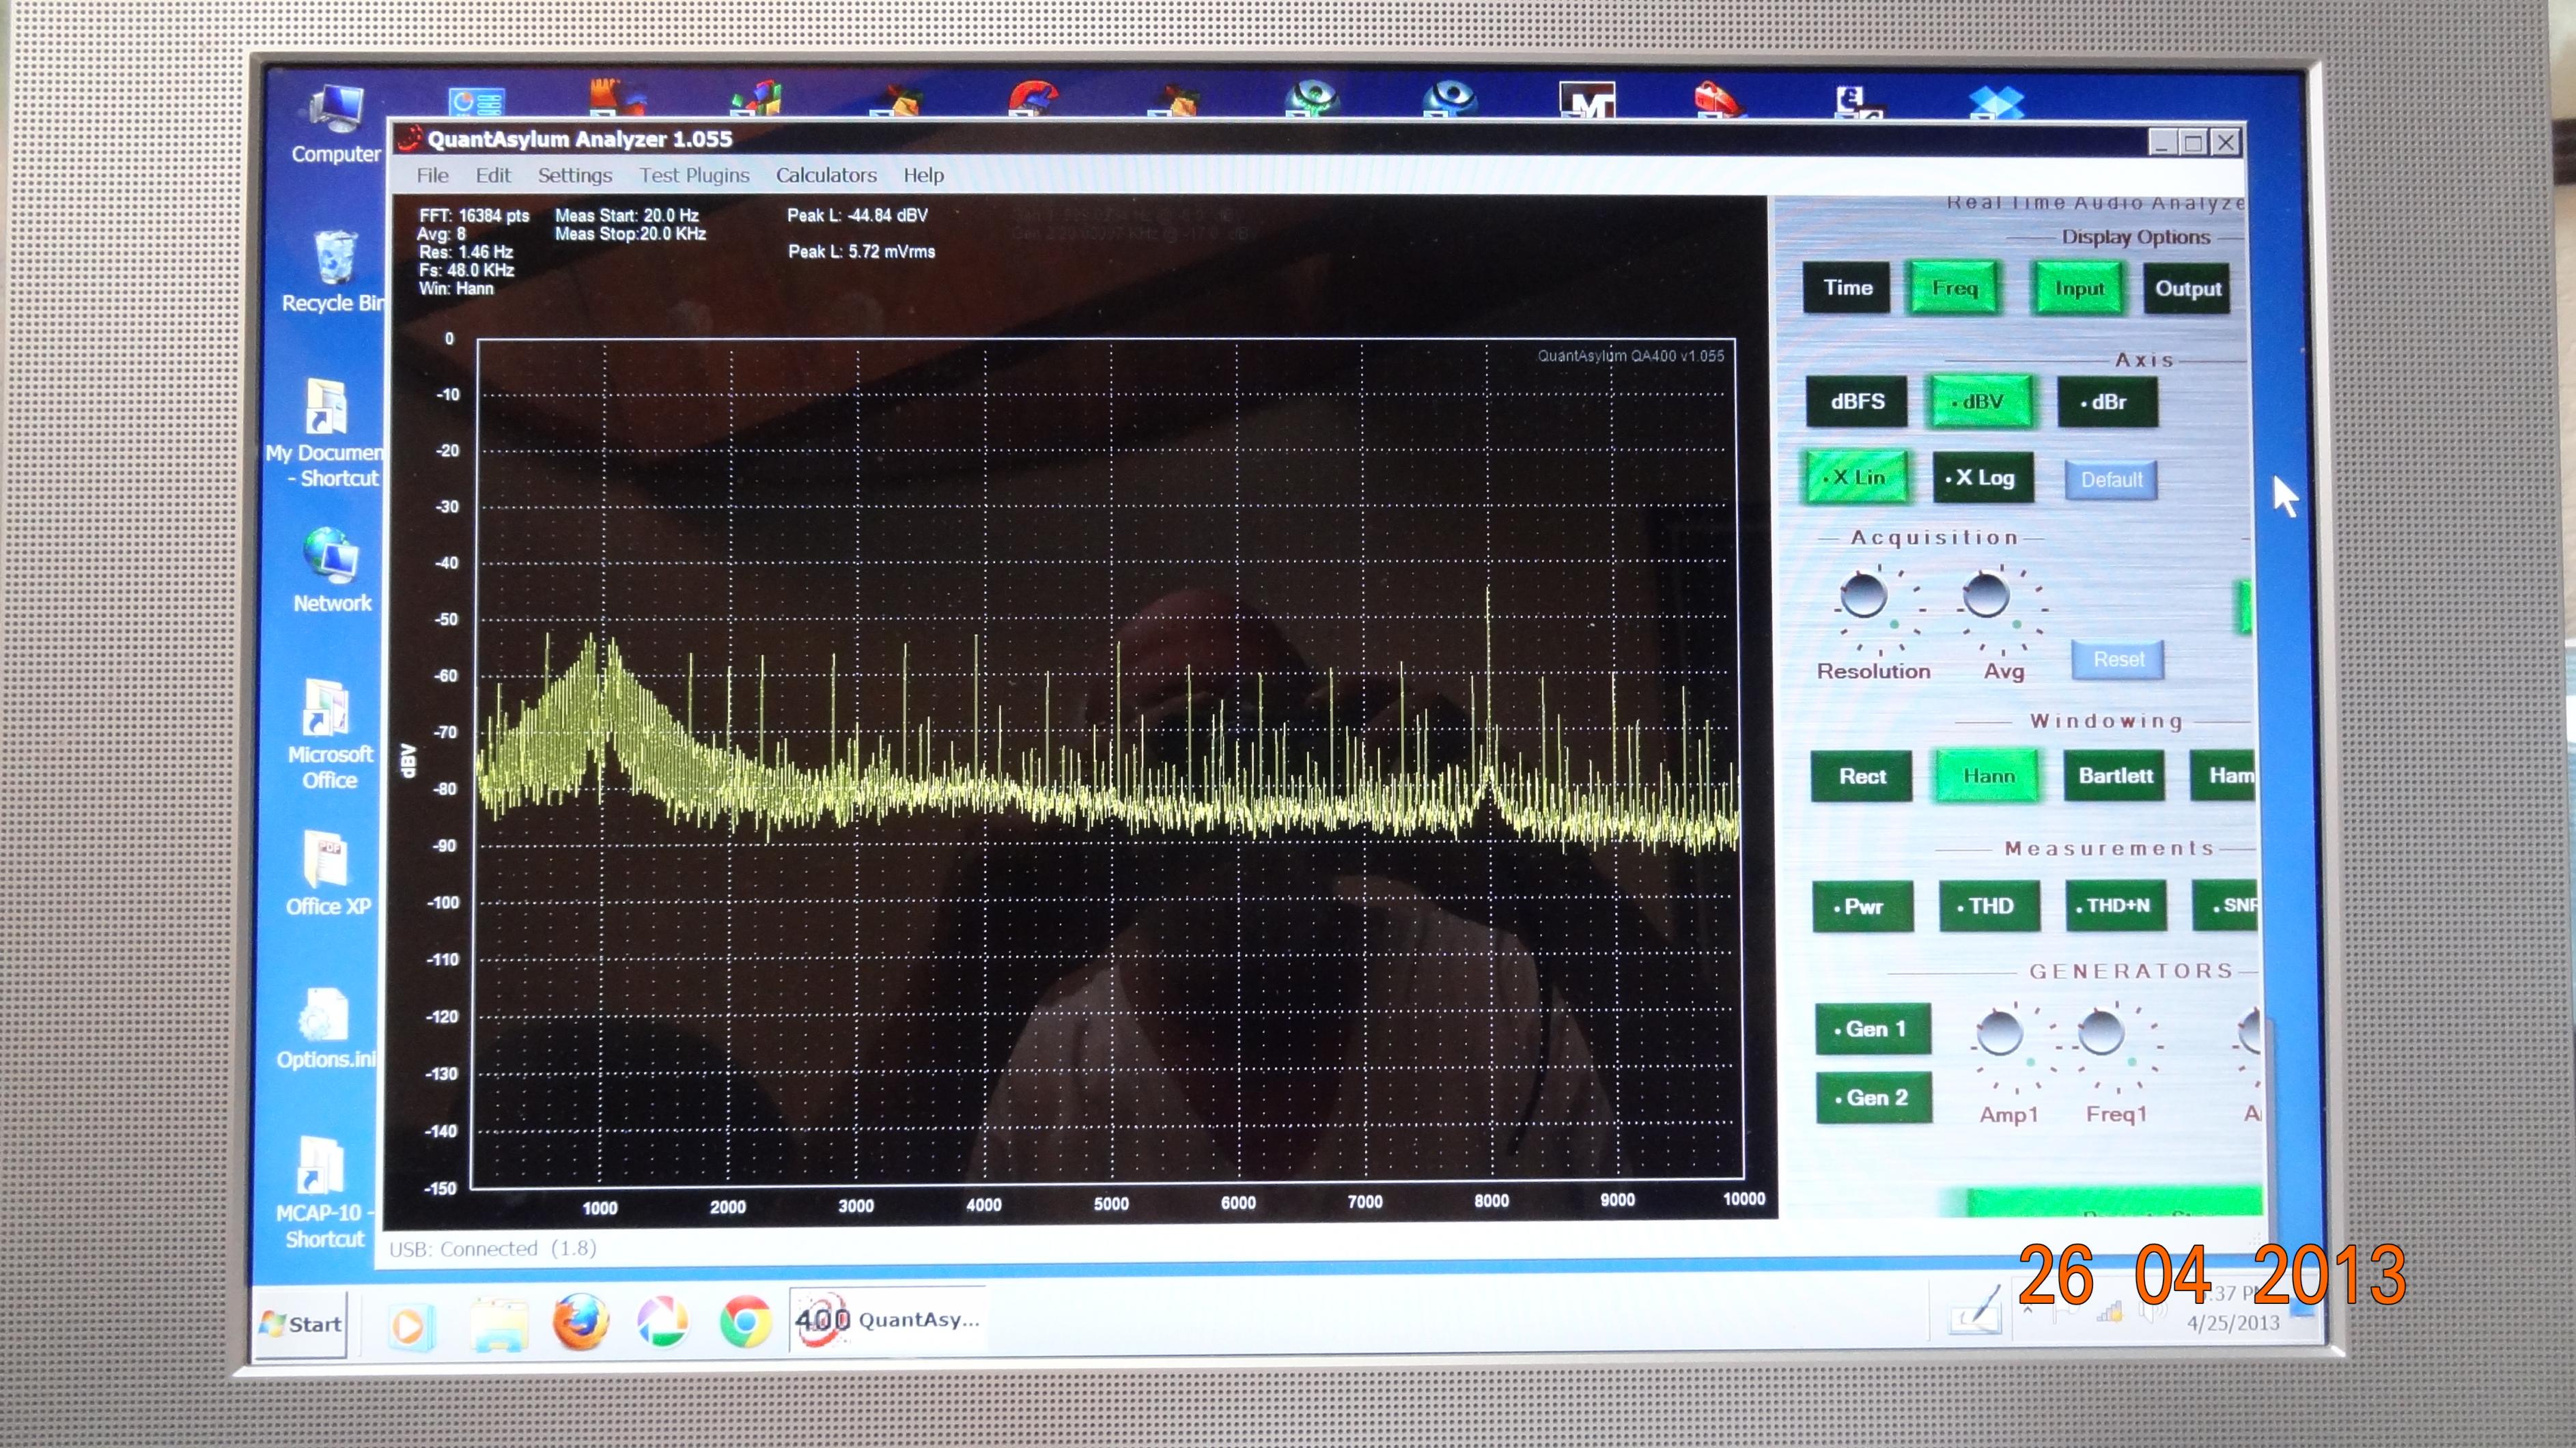Click the 'Peak L: -44.84 dBV' readout
The image size is (2576, 1448).
(x=857, y=216)
